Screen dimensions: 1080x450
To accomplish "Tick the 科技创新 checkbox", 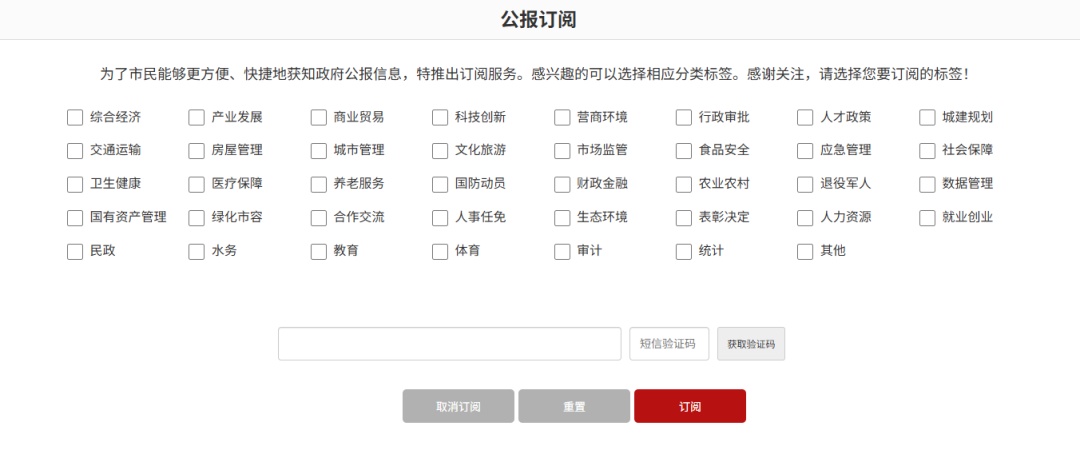I will [x=440, y=117].
